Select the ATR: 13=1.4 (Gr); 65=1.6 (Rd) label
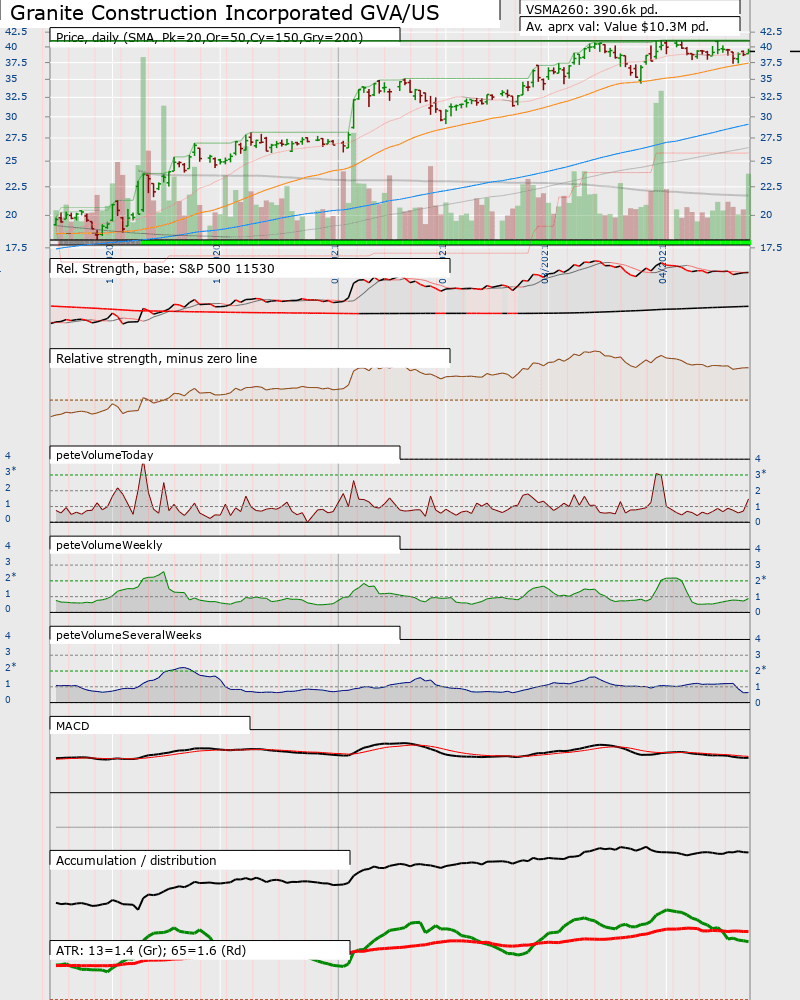Screen dimensions: 800x1000 coord(151,950)
